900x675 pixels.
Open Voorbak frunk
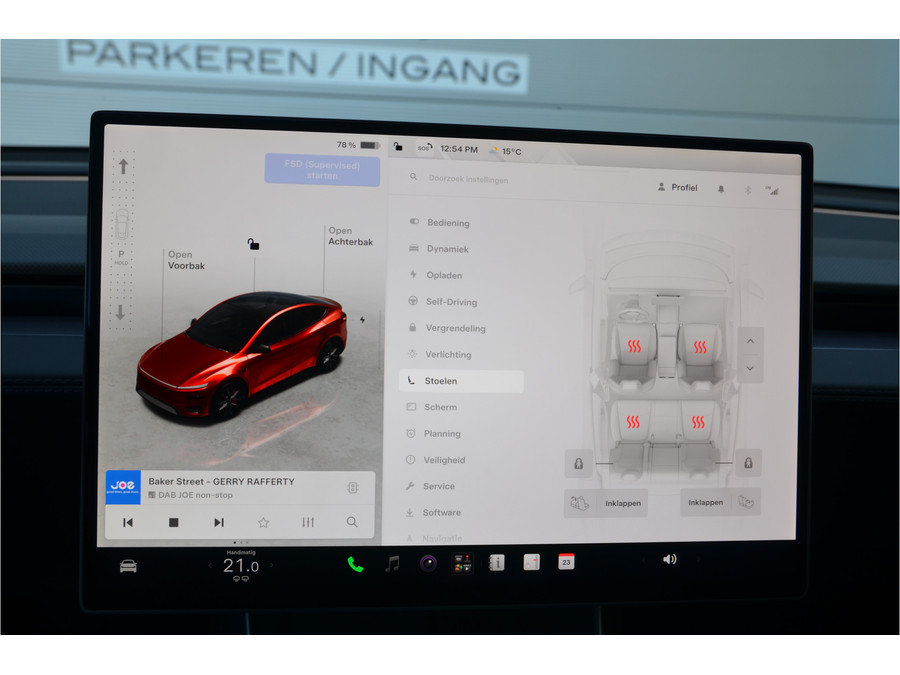click(186, 260)
